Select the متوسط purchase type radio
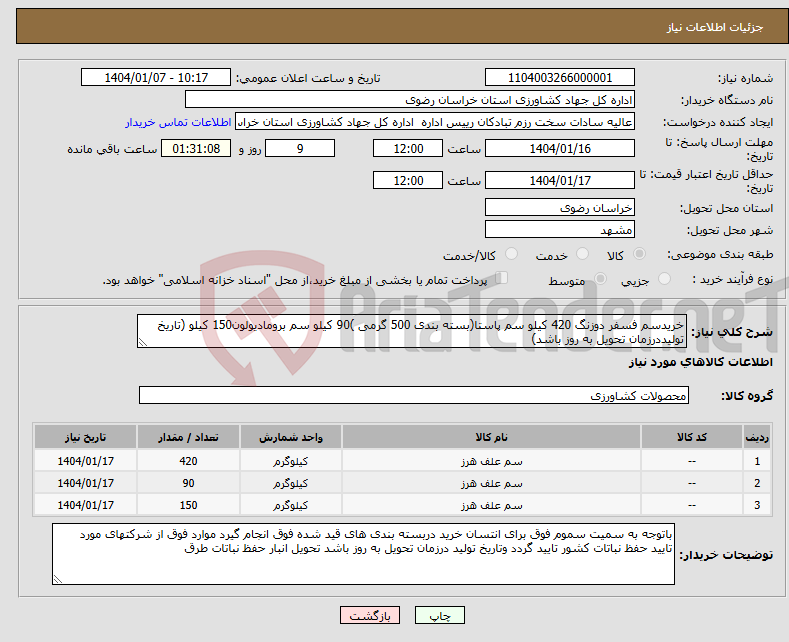Viewport: 789px width, 642px height. (600, 278)
